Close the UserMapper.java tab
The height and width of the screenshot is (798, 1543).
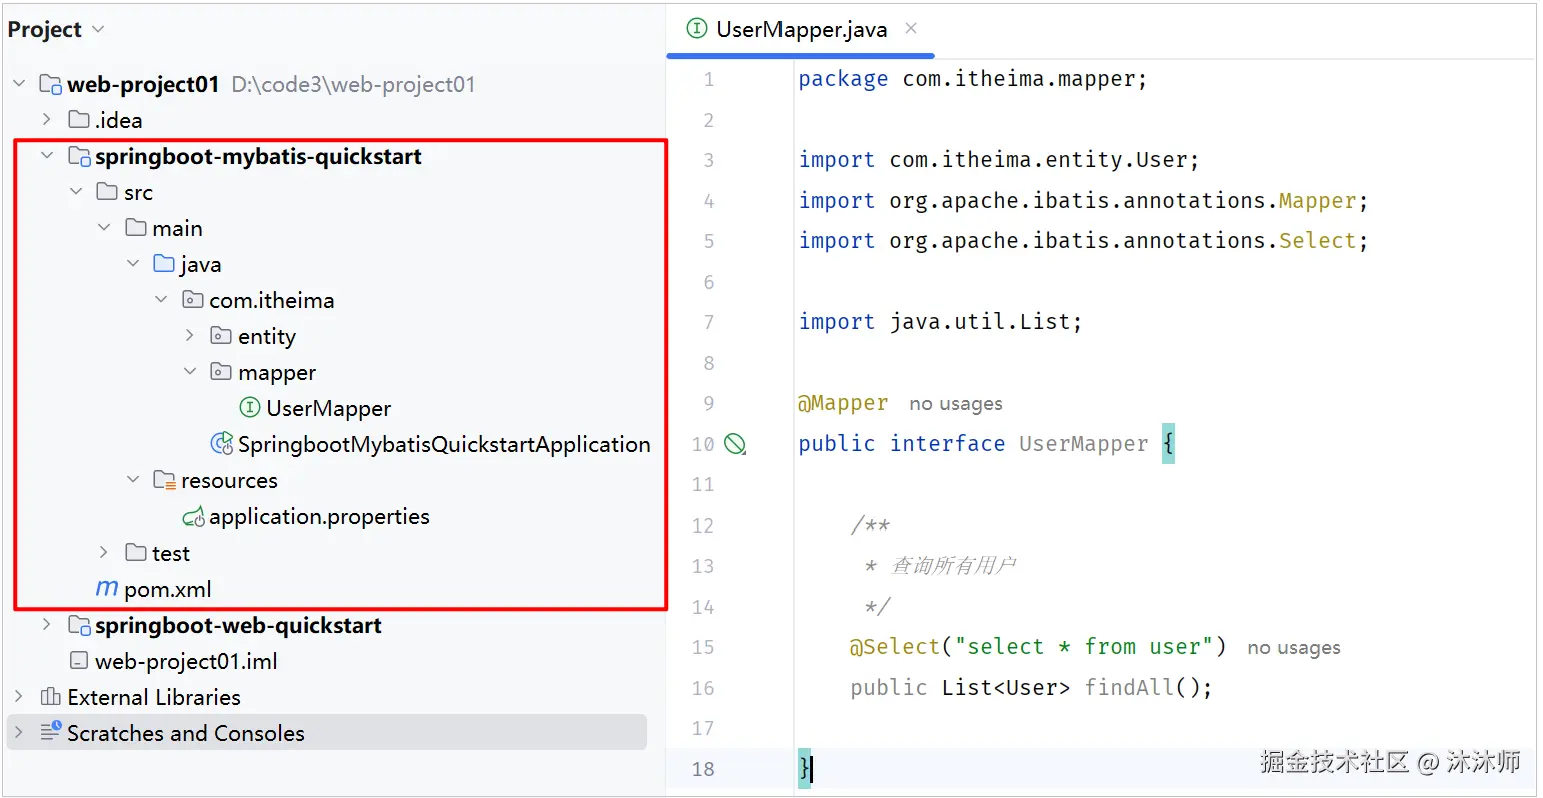point(911,29)
